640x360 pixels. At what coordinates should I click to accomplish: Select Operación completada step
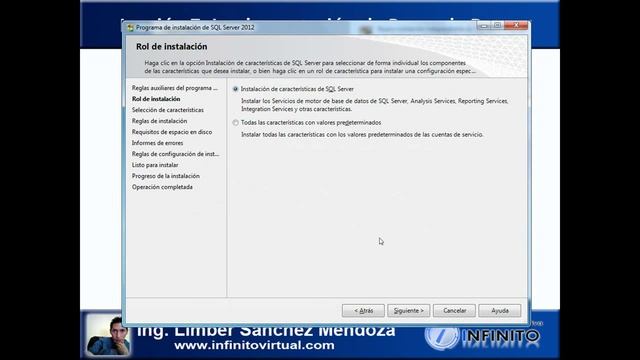click(x=162, y=187)
